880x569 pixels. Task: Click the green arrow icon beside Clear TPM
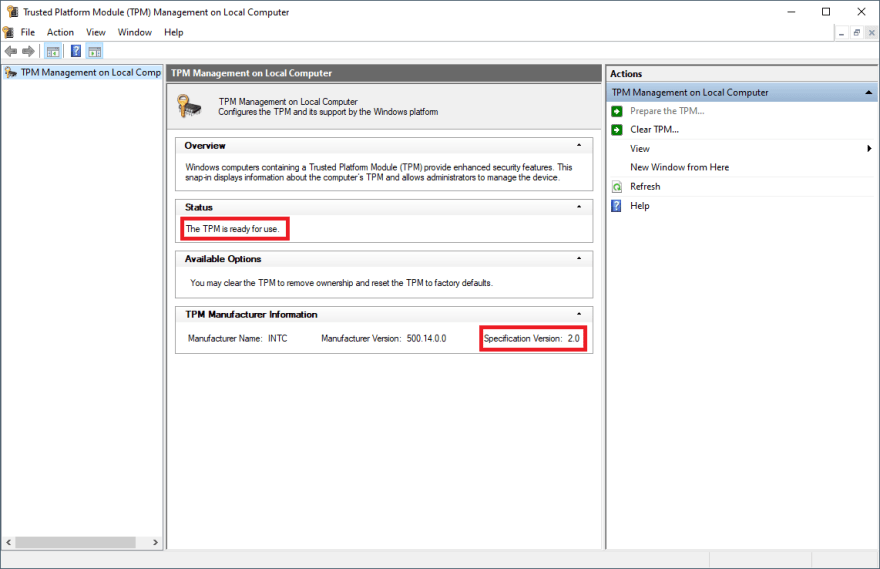click(617, 130)
